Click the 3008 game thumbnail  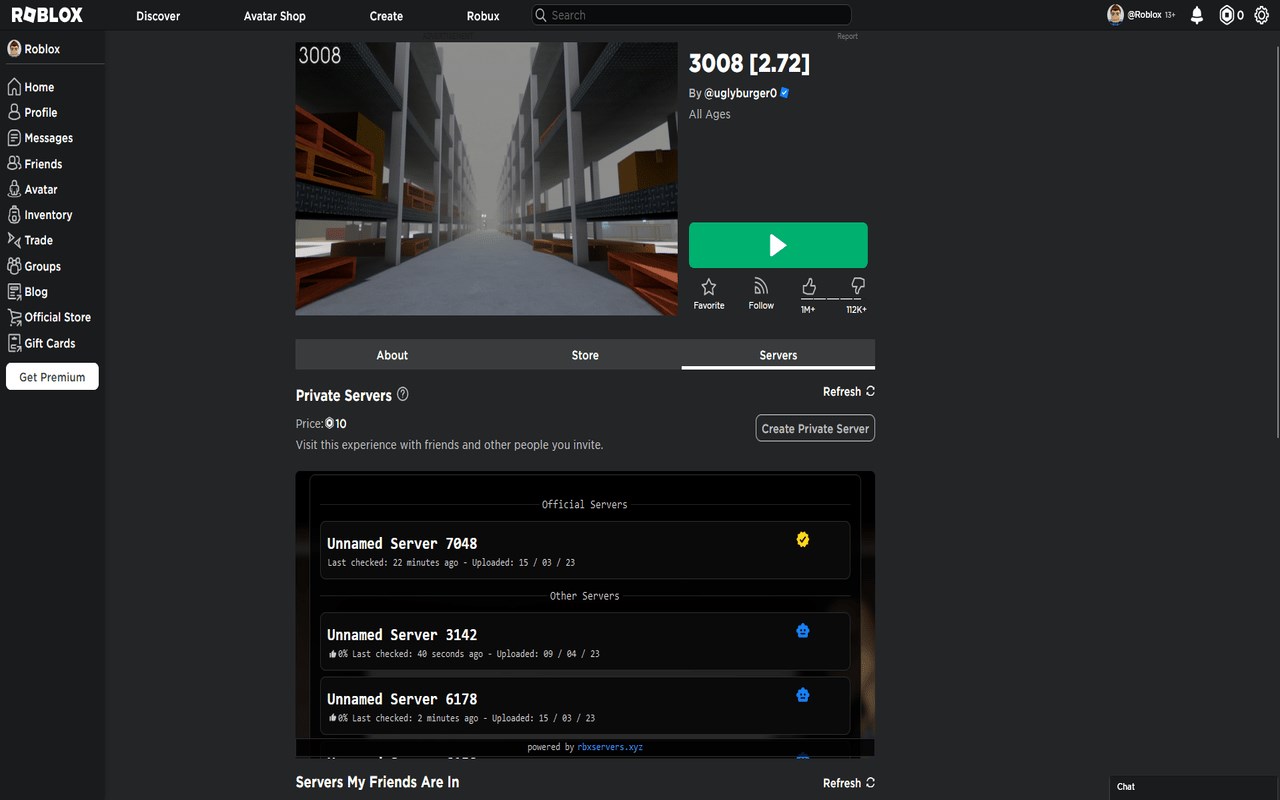click(x=487, y=179)
